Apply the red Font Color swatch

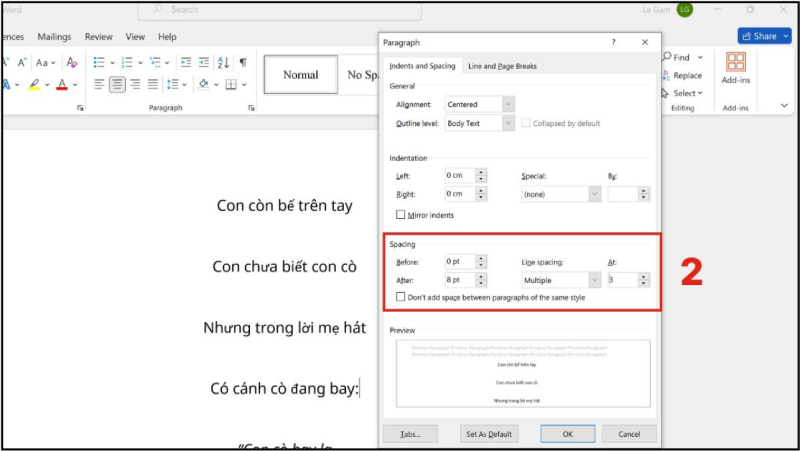point(62,85)
